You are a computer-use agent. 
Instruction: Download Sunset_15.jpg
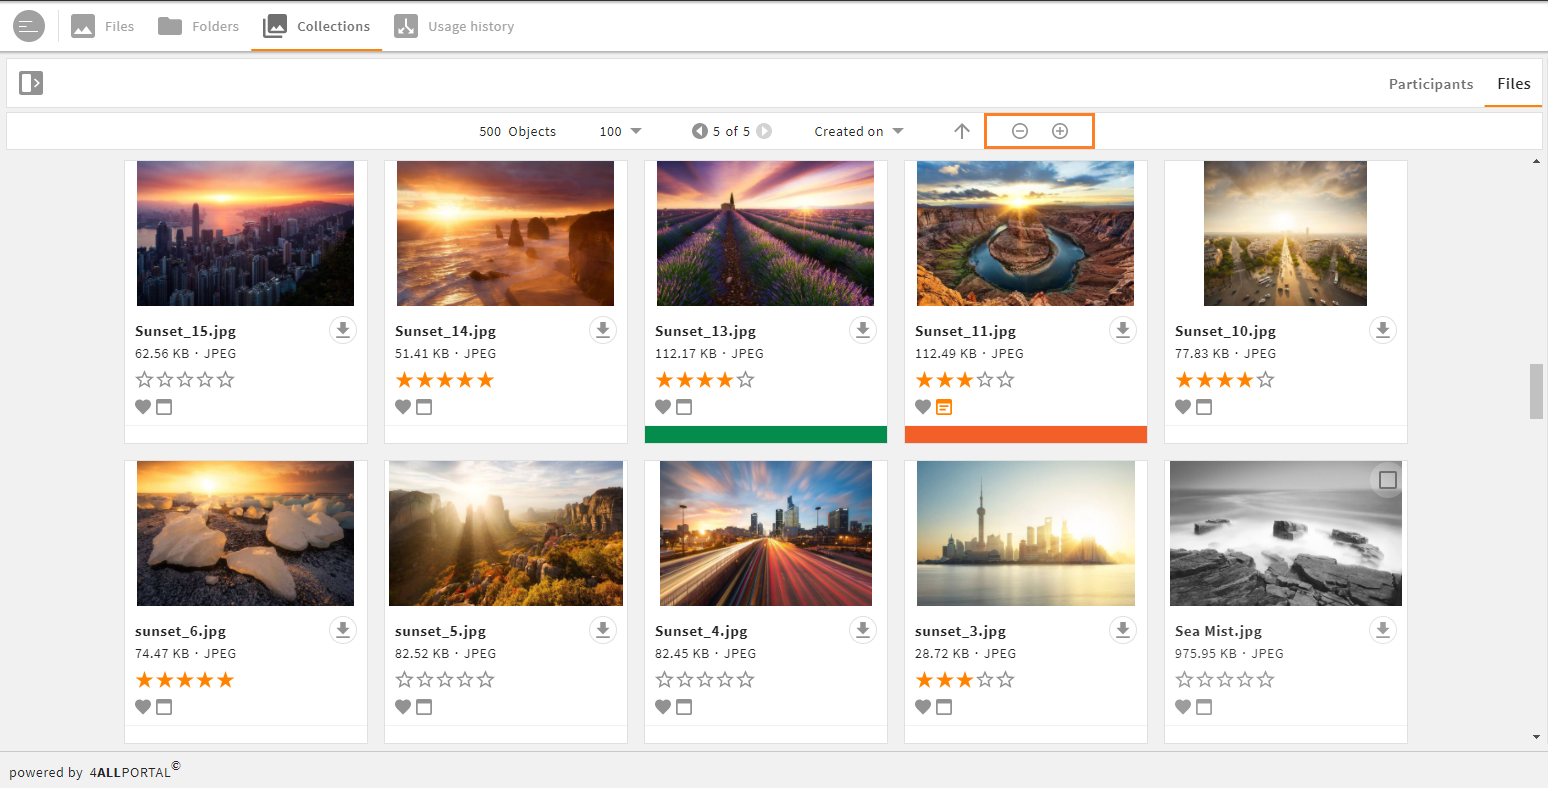(343, 330)
